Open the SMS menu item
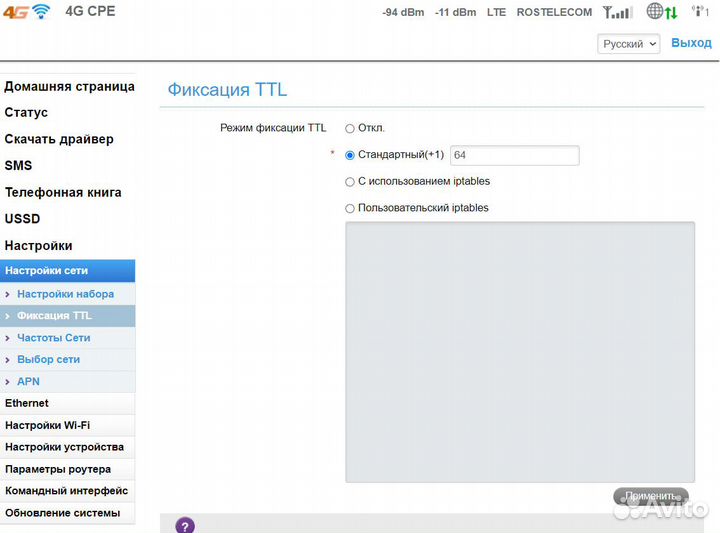This screenshot has width=720, height=533. tap(18, 165)
